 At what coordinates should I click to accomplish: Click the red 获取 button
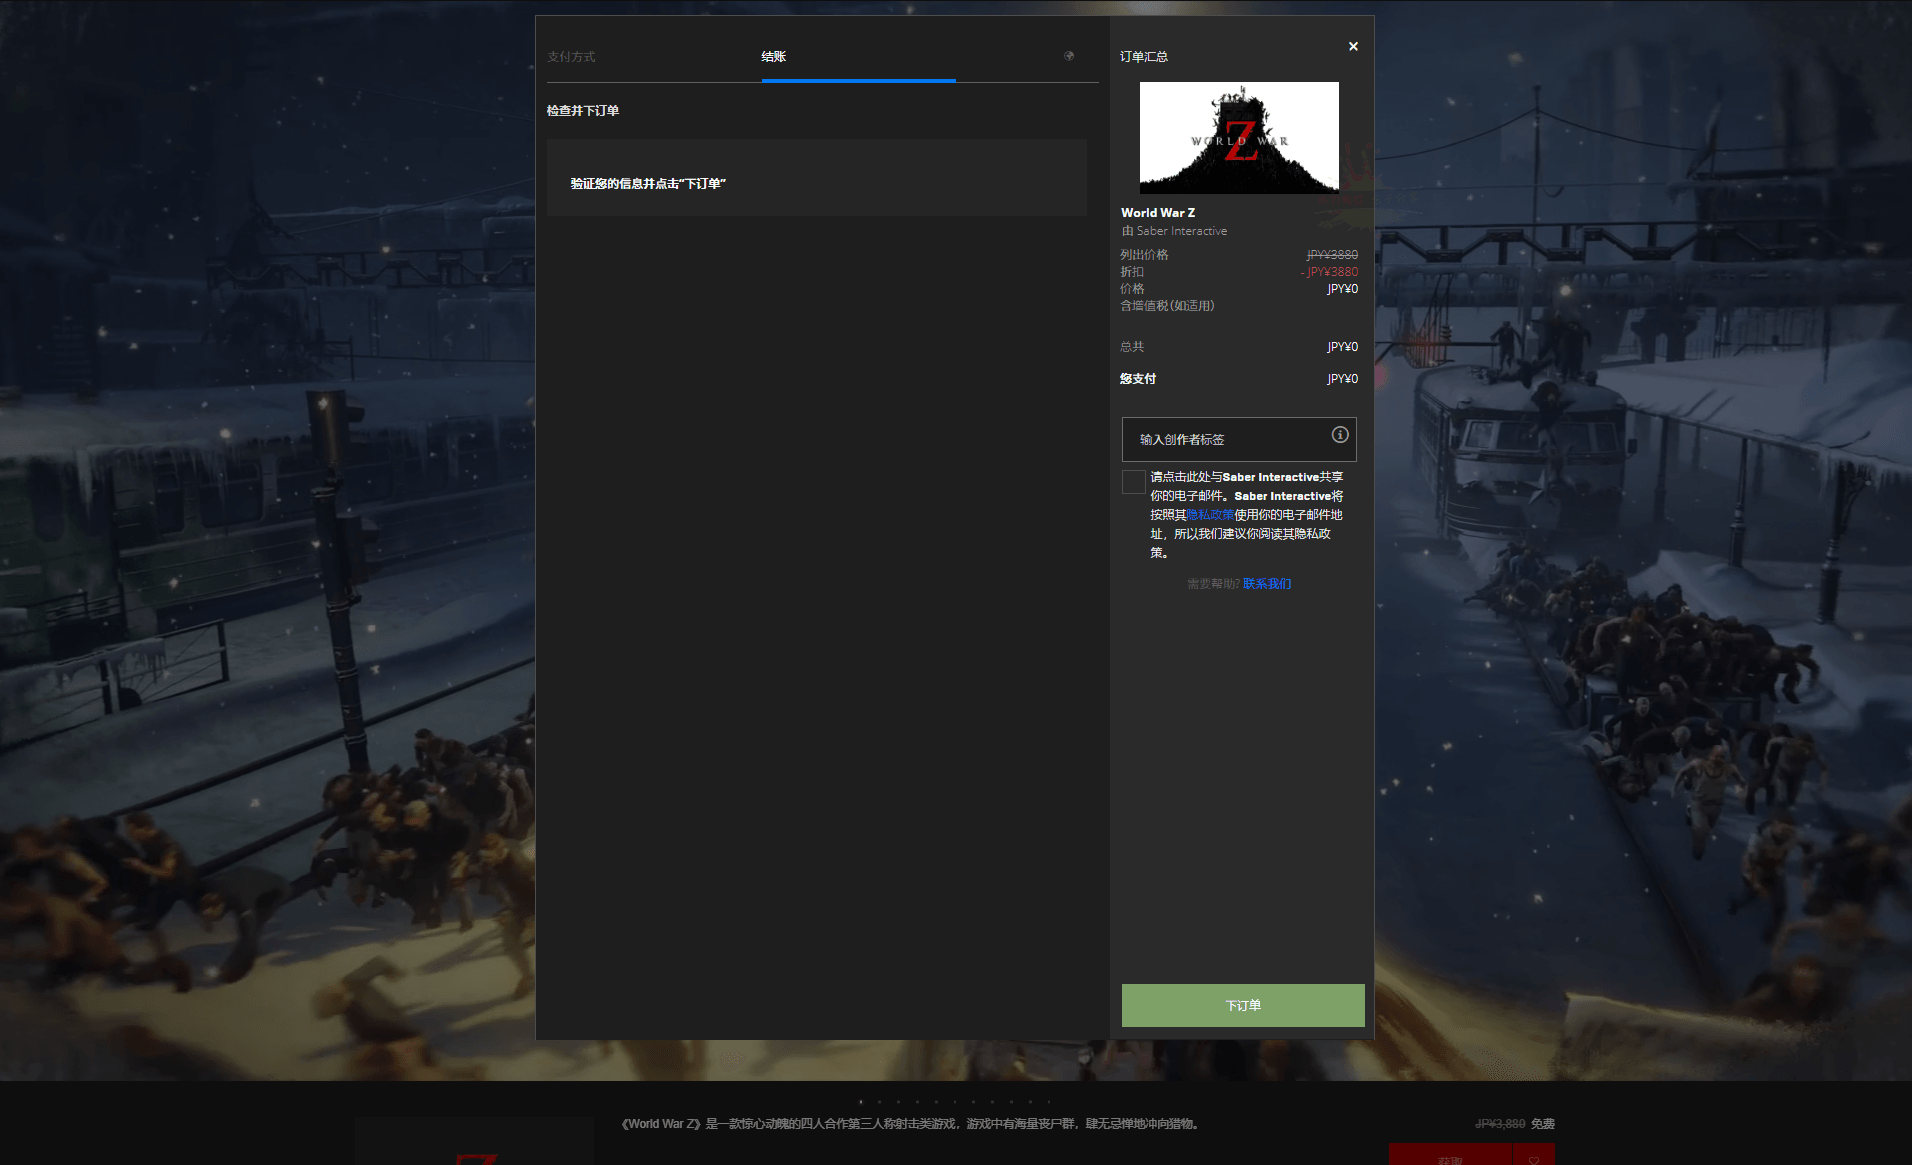(1449, 1158)
